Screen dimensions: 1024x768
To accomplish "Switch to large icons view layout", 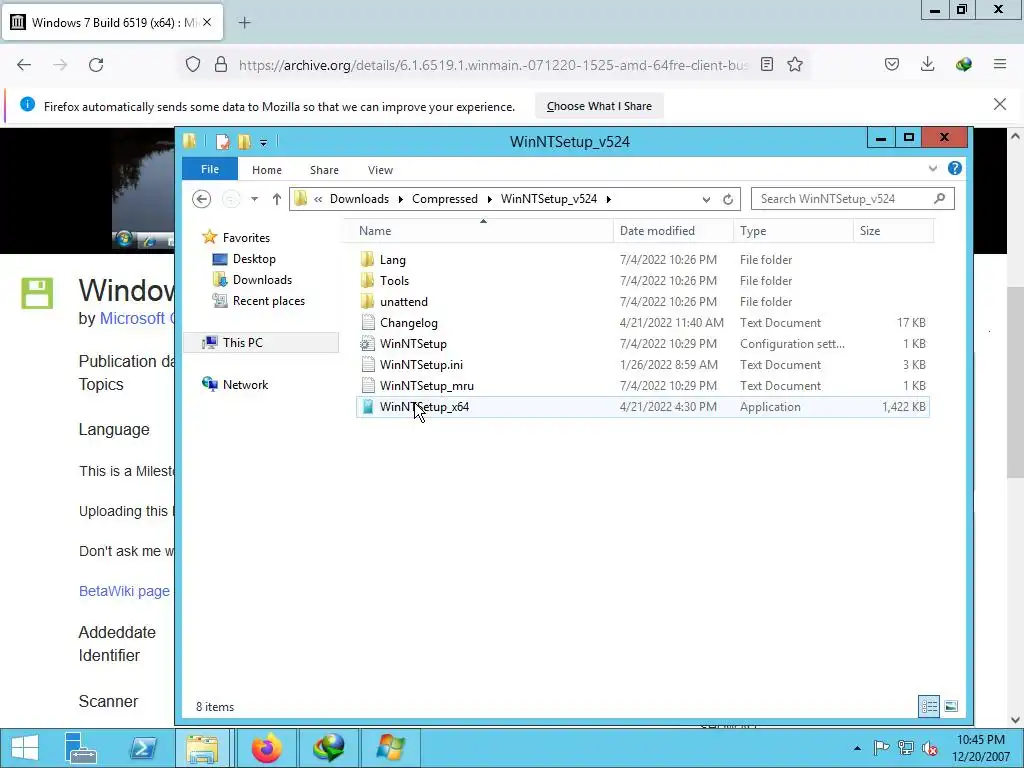I will pos(951,706).
